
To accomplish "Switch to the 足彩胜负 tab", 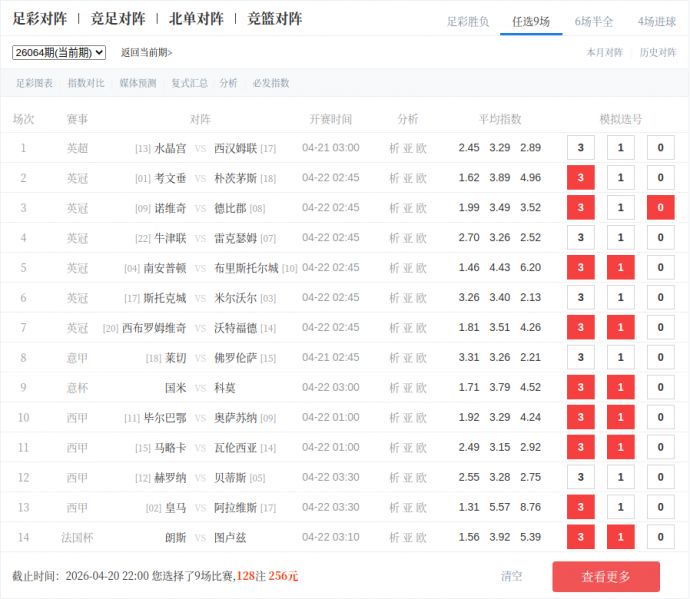I will click(x=467, y=21).
